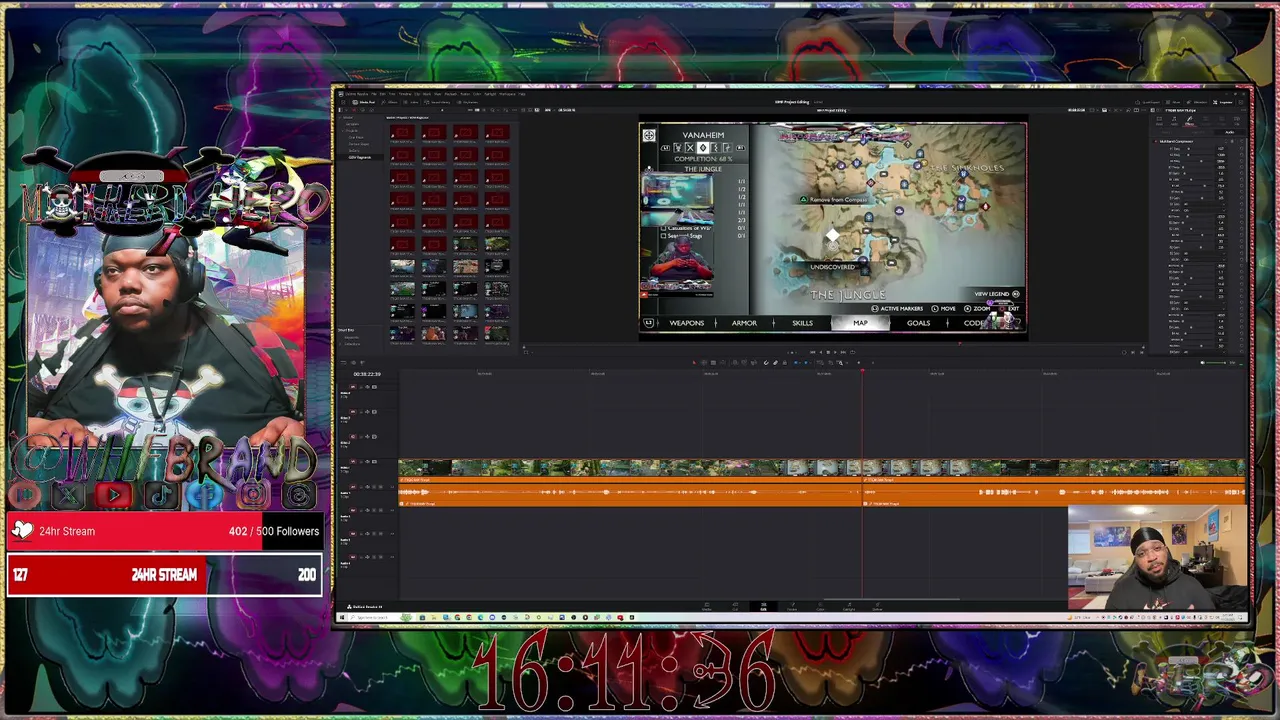The image size is (1280, 720).
Task: Delete Multiband Compressor using trash icon
Action: coord(1232,141)
